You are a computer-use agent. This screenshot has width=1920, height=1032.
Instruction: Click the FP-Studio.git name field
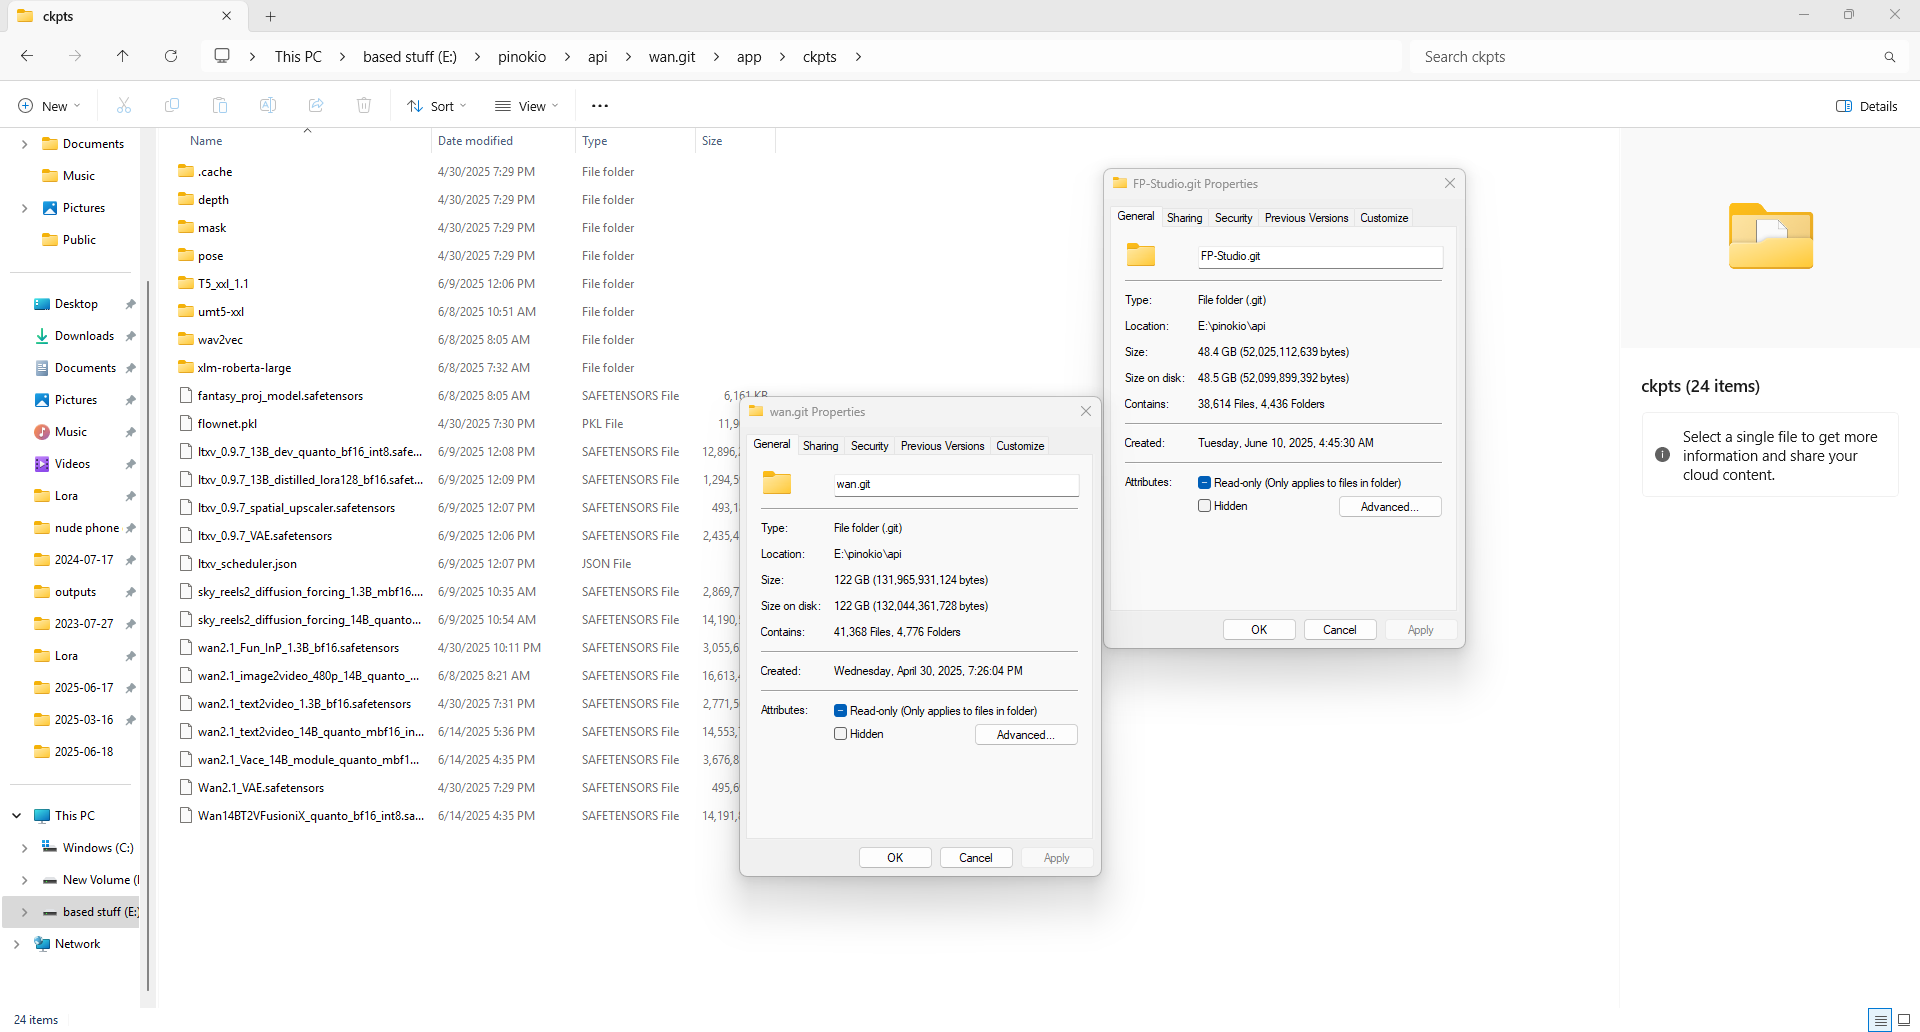click(1320, 256)
